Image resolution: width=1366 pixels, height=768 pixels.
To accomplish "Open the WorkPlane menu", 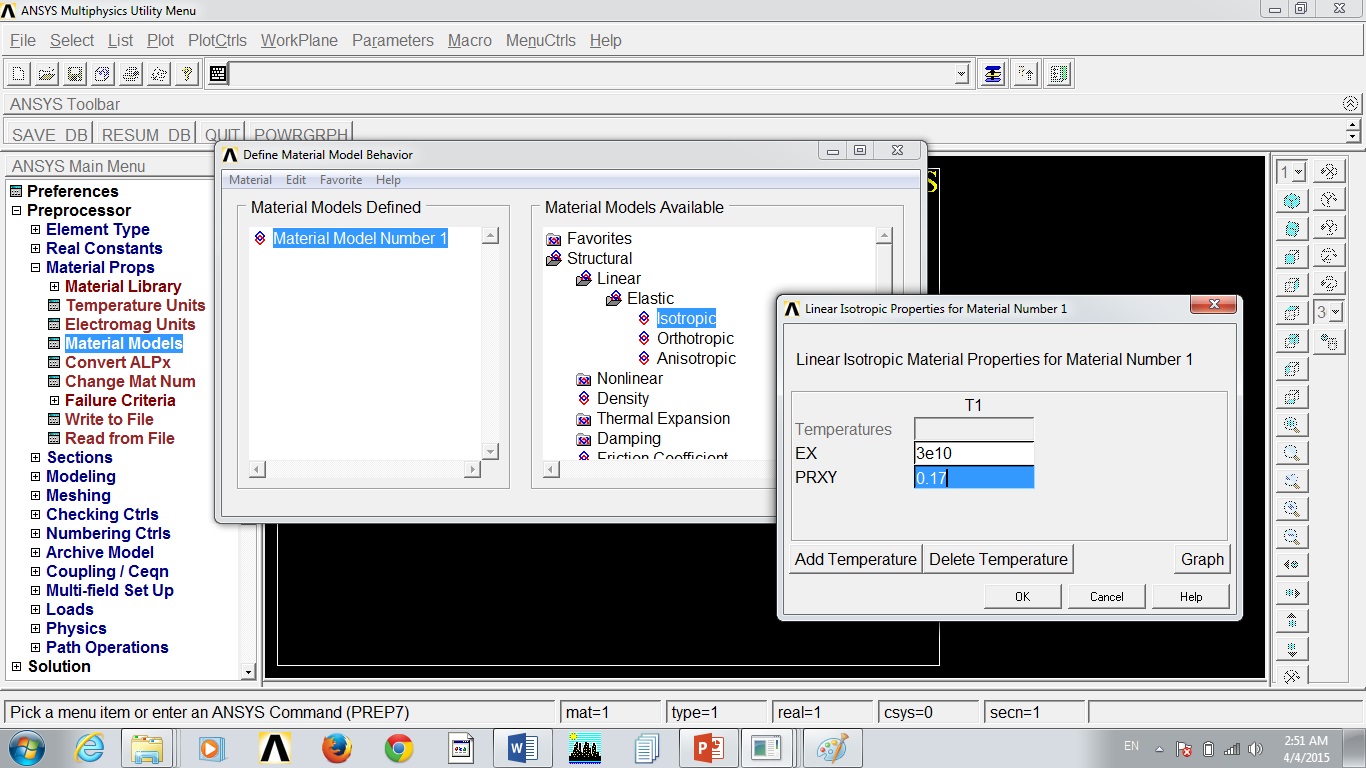I will (299, 40).
